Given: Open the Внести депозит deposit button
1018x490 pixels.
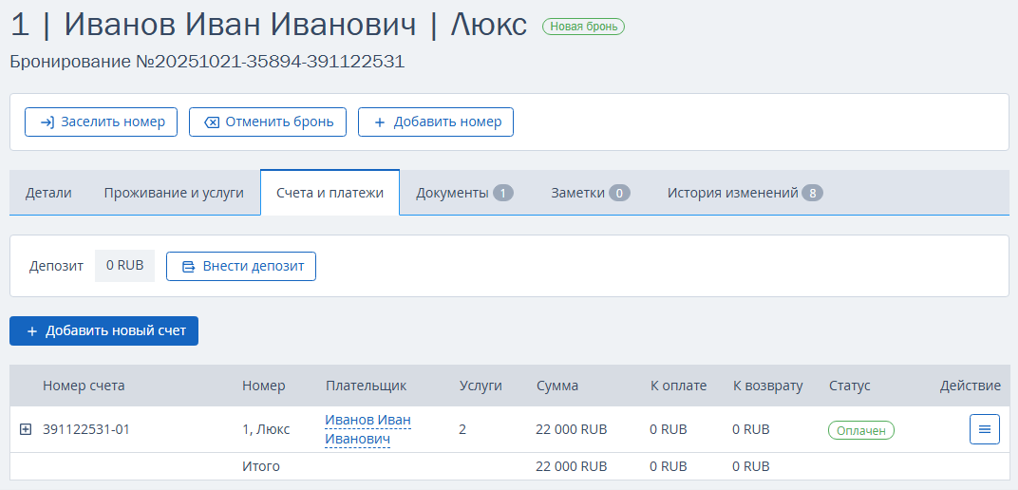Looking at the screenshot, I should click(x=241, y=266).
